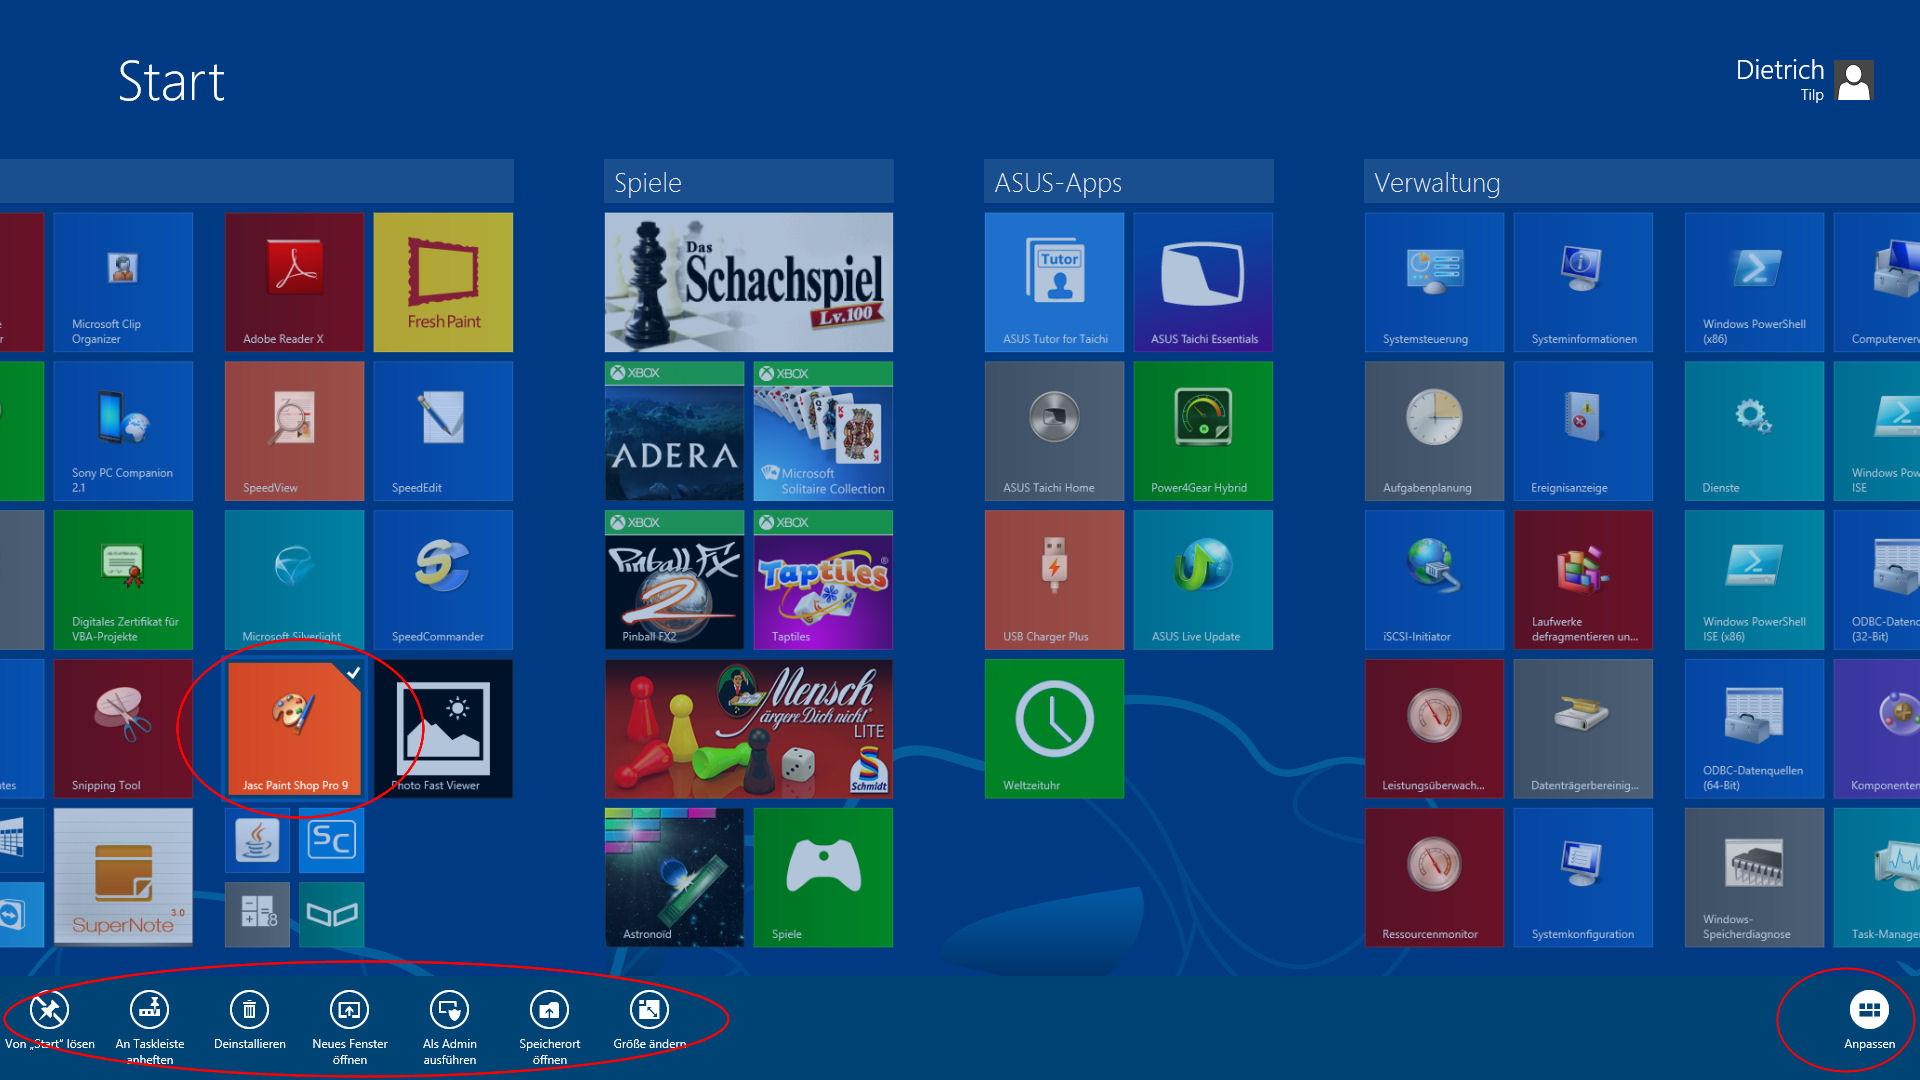Launch FreshPaint app tile

pos(443,282)
